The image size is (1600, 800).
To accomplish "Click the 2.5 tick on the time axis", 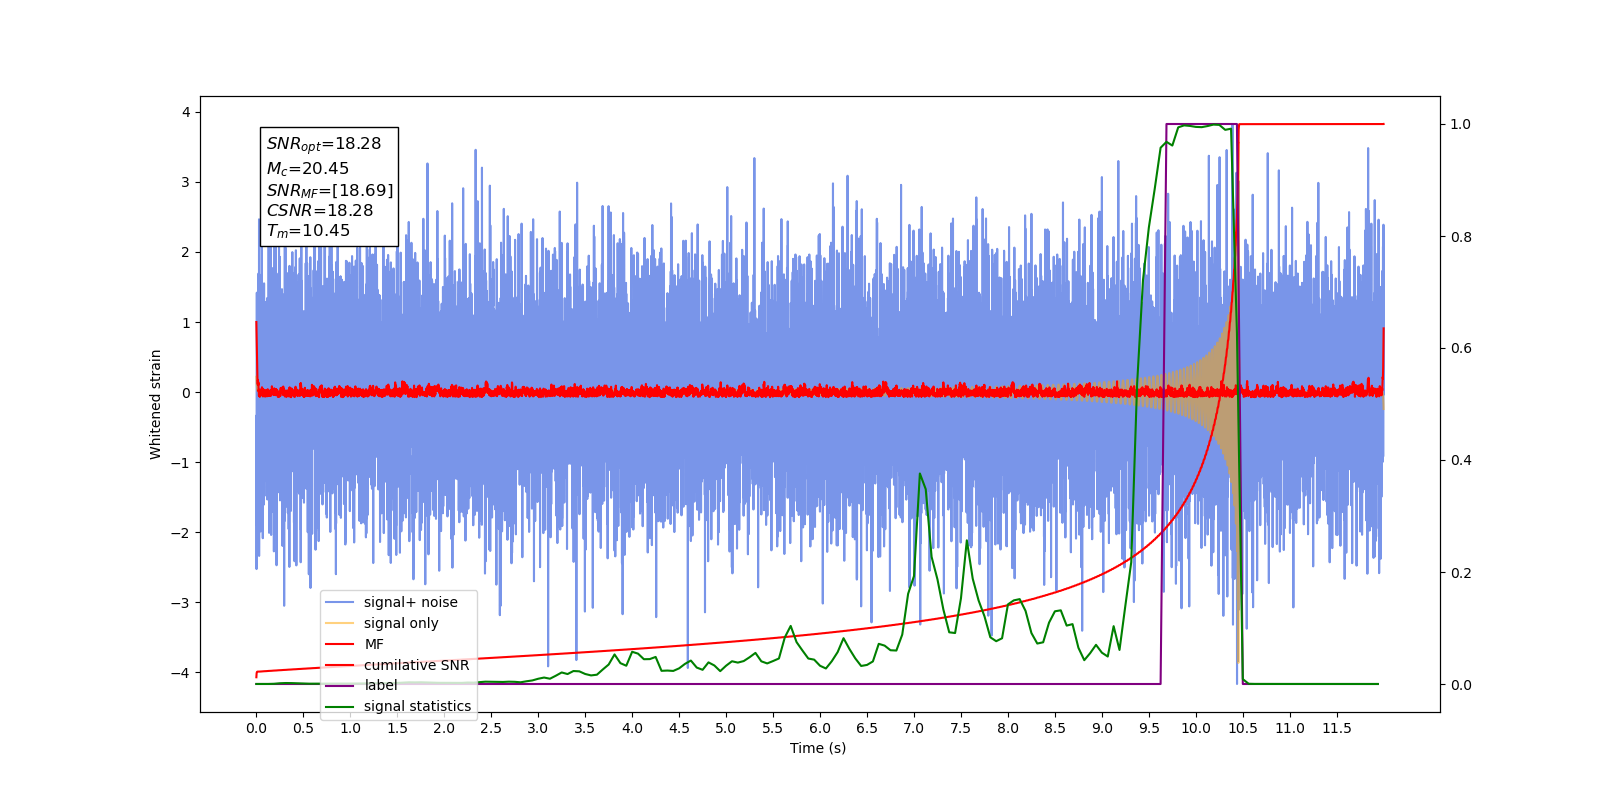I will 491,728.
